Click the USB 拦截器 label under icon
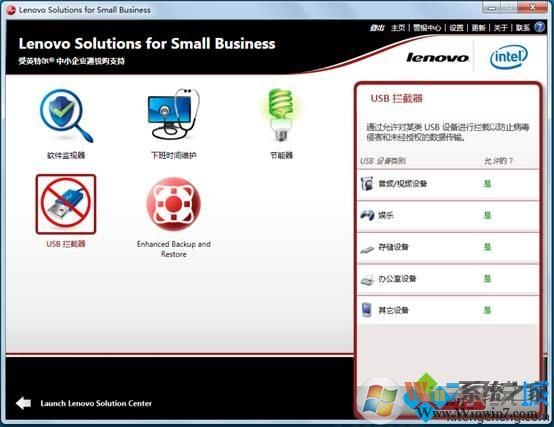 (66, 244)
